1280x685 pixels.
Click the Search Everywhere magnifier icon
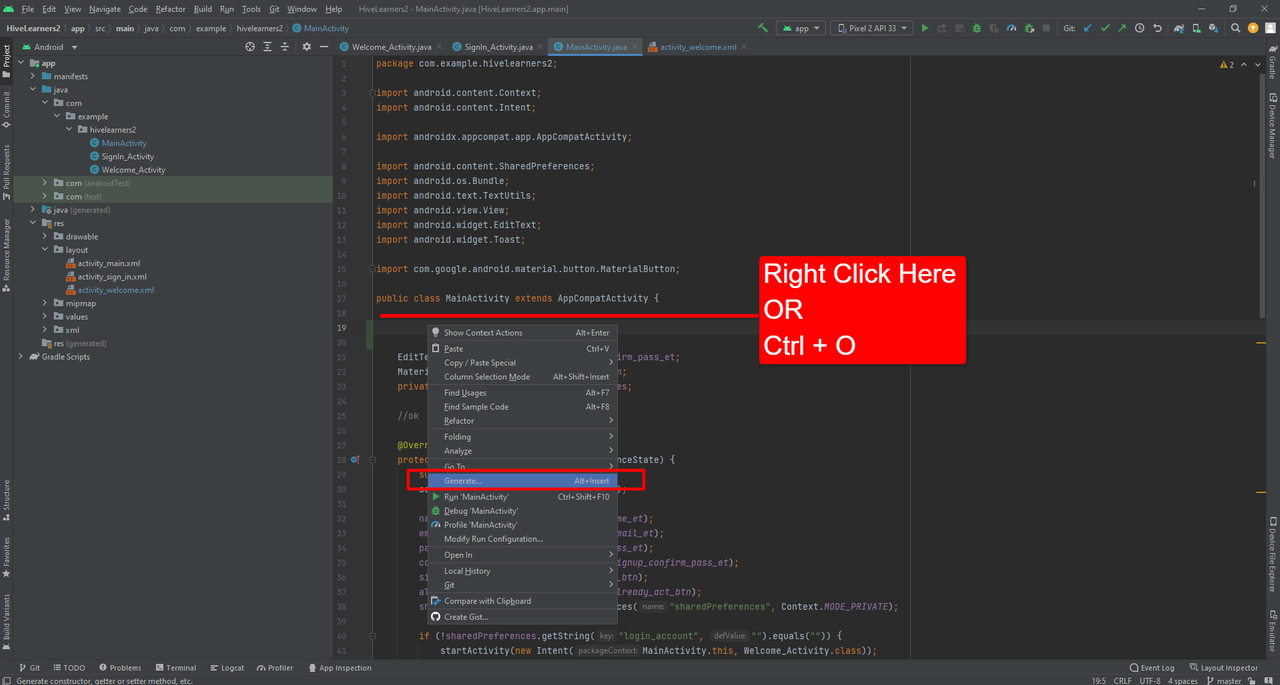[x=1236, y=28]
